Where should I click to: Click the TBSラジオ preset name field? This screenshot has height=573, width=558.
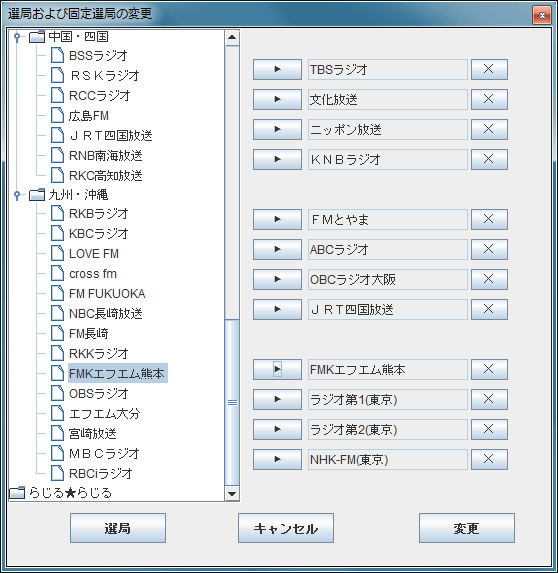[388, 69]
